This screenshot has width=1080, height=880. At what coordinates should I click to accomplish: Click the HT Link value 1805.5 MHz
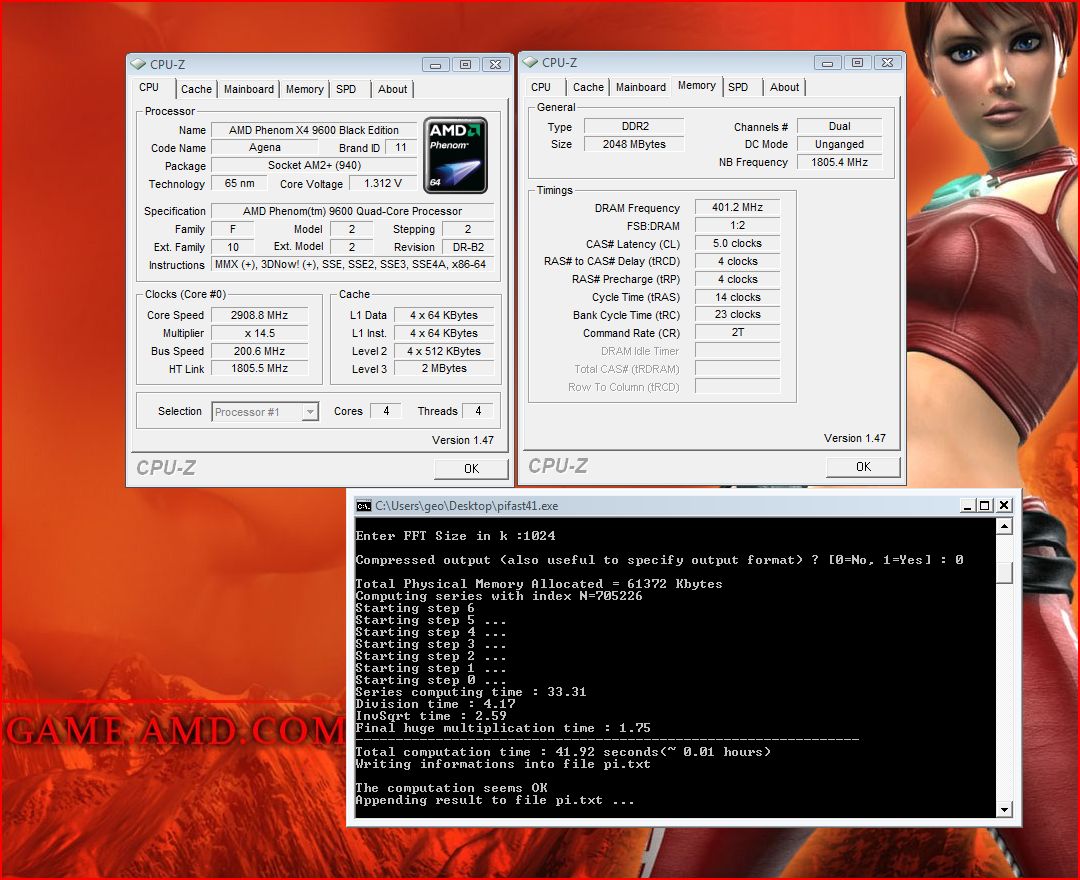(x=259, y=368)
